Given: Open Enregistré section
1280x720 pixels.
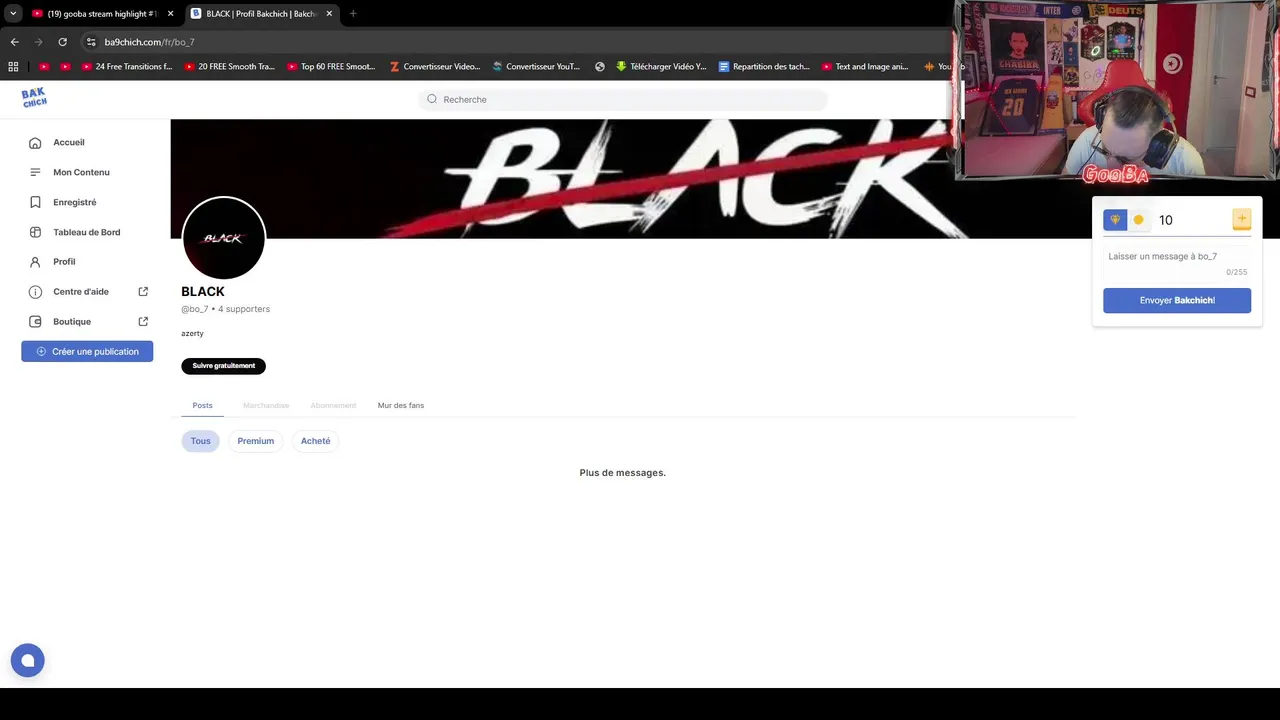Looking at the screenshot, I should pos(75,202).
